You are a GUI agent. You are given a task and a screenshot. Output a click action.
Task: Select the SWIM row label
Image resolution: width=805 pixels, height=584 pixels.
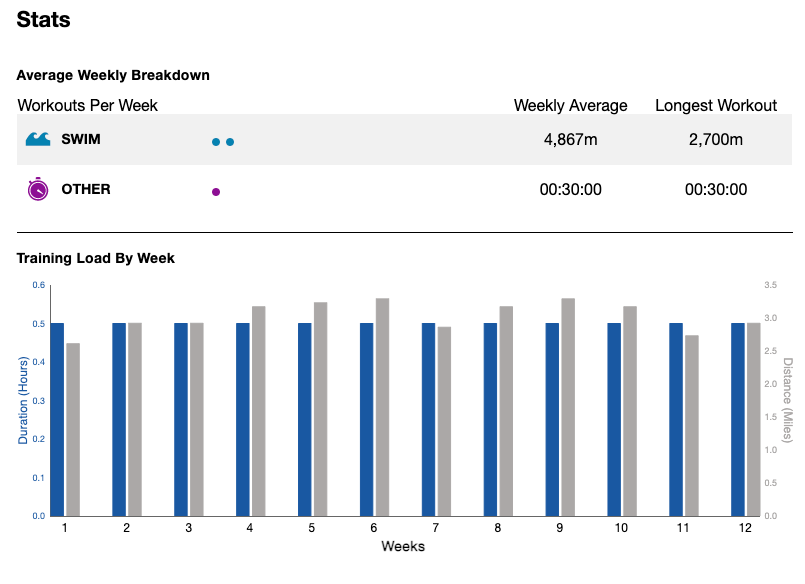tap(81, 140)
